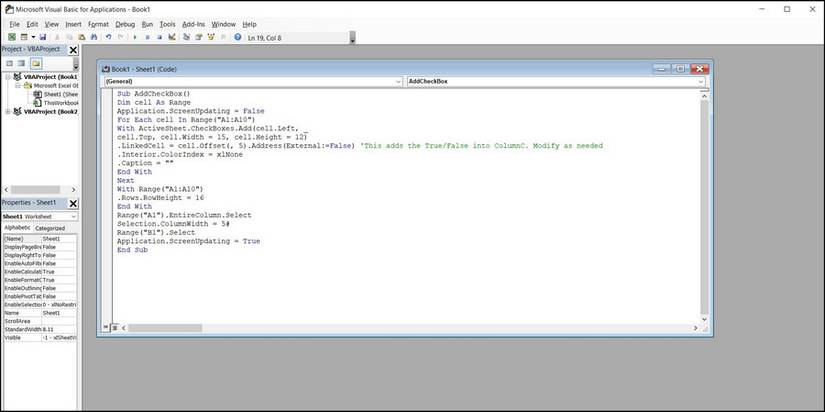Click the DisplayPageBreaks False value
The image size is (825, 412).
(59, 247)
